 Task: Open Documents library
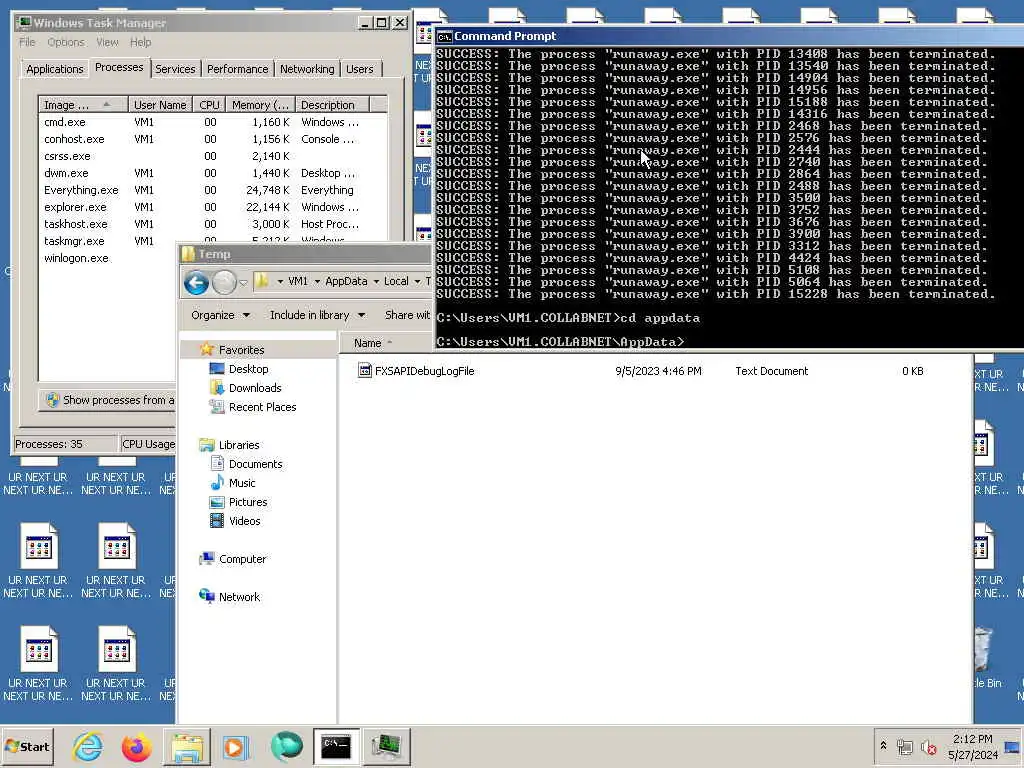[255, 464]
